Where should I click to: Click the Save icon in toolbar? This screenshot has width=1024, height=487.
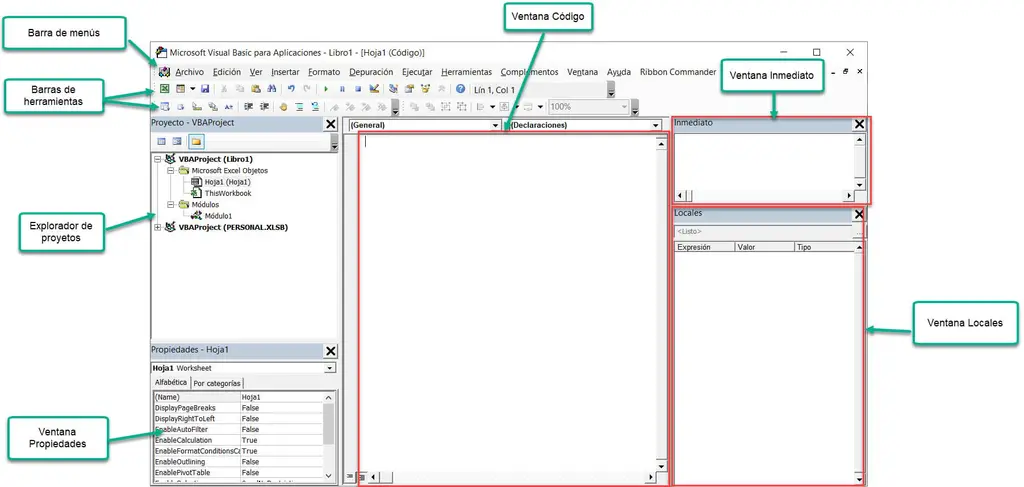(x=205, y=89)
